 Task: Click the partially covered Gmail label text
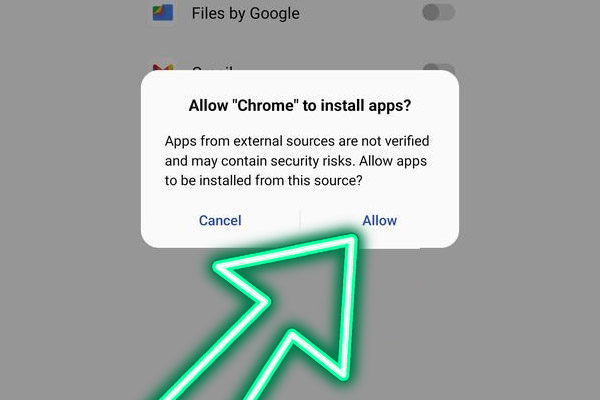(212, 68)
